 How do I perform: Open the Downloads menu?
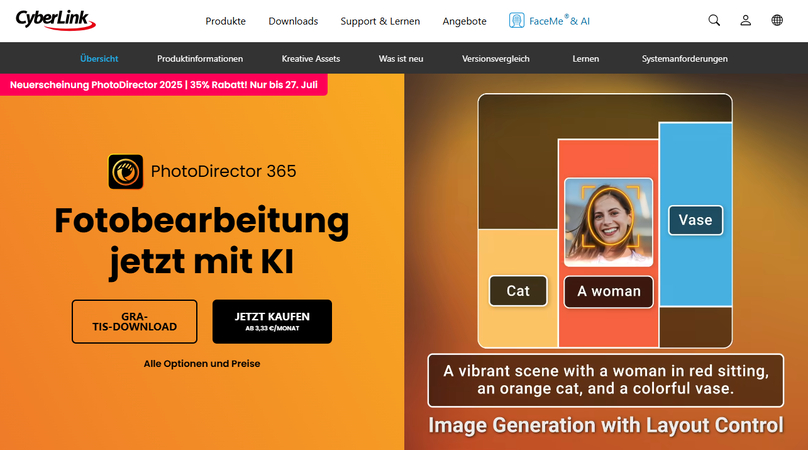pos(293,21)
